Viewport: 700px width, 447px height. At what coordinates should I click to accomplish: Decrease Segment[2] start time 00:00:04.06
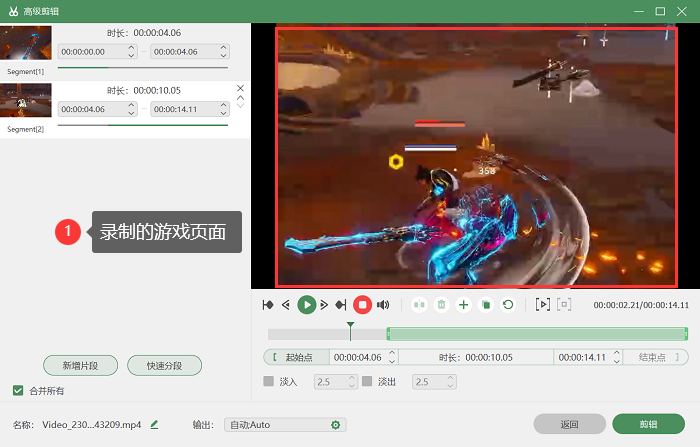pyautogui.click(x=131, y=113)
